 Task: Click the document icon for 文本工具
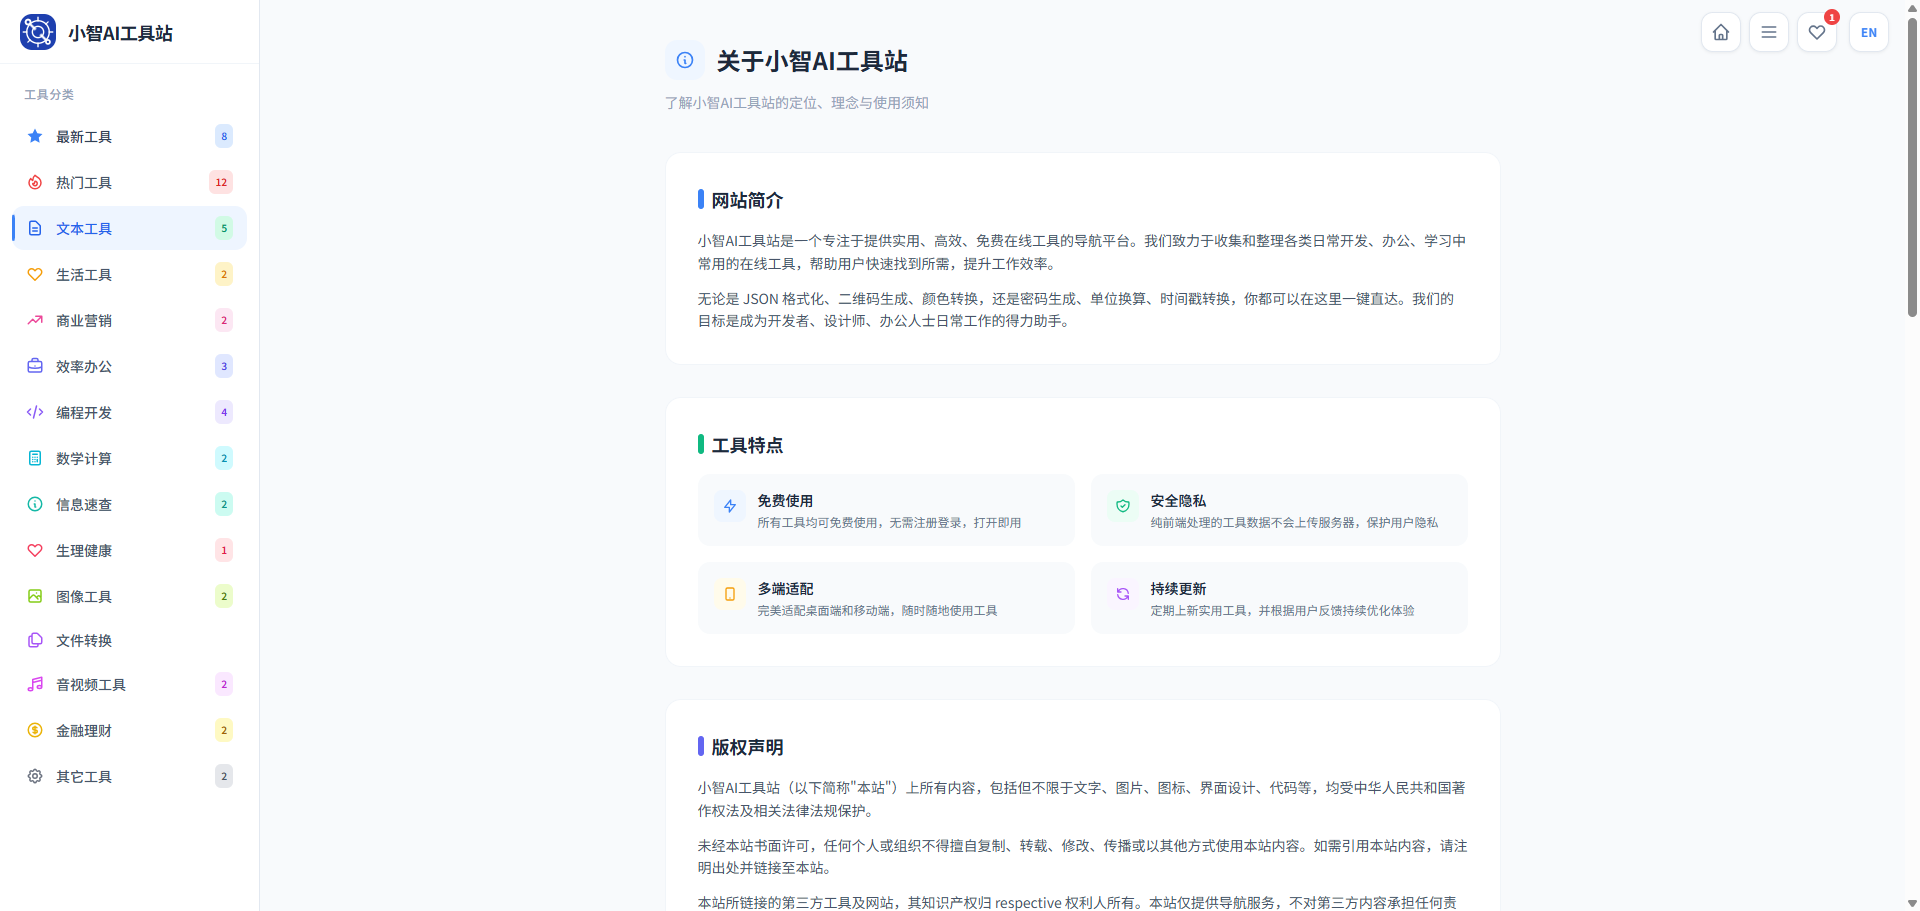point(35,228)
